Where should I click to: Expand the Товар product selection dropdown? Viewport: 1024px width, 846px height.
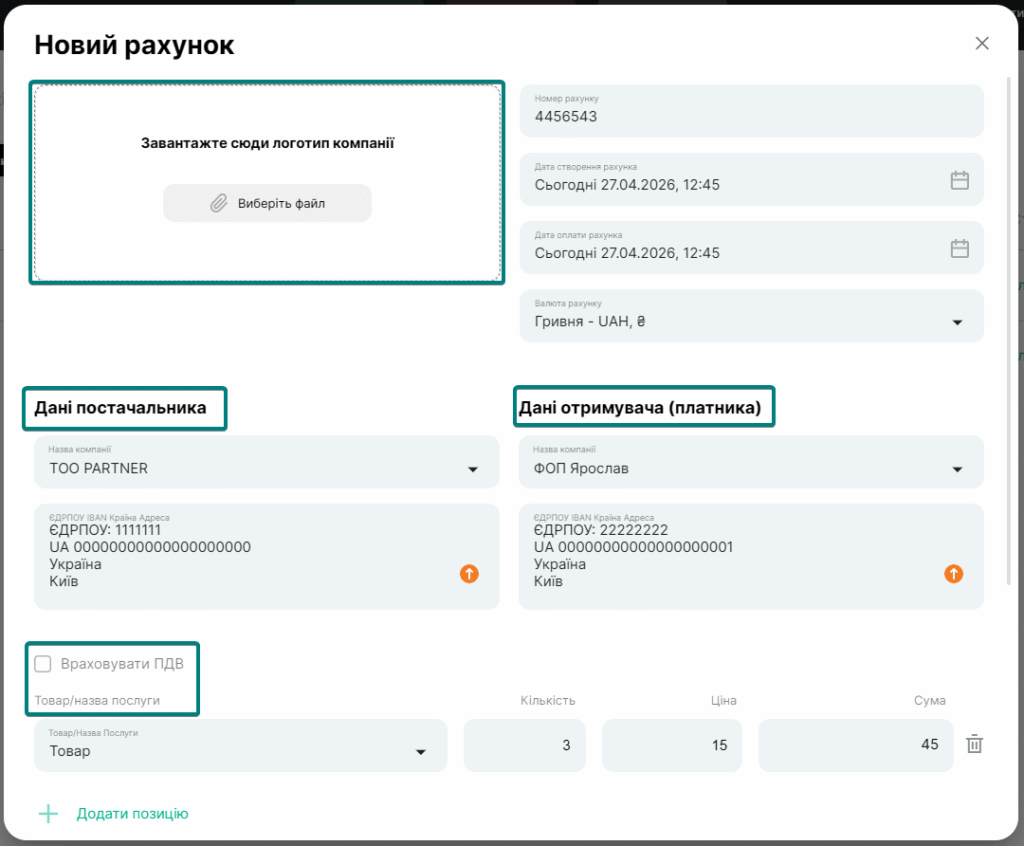[x=421, y=752]
